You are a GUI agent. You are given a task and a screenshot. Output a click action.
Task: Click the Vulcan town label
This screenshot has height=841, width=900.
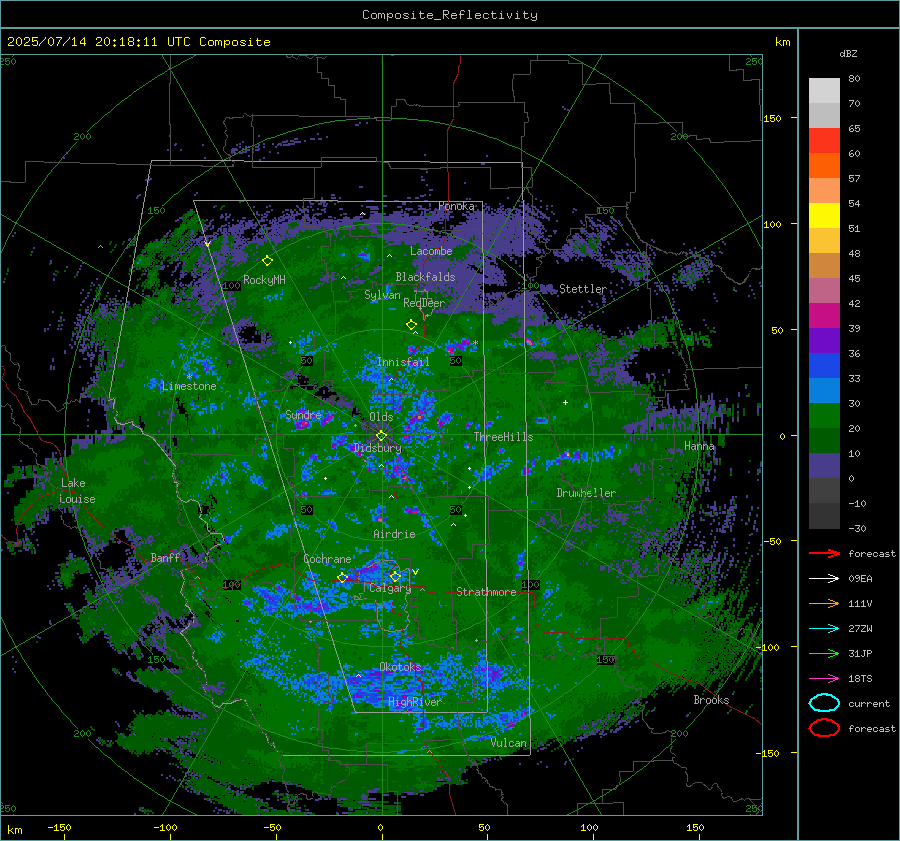[x=509, y=743]
